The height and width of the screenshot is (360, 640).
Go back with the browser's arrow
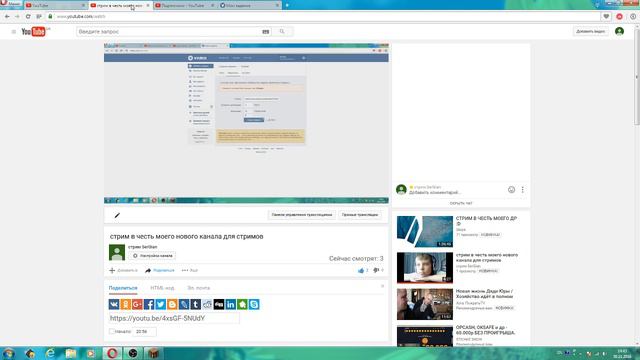(x=7, y=16)
